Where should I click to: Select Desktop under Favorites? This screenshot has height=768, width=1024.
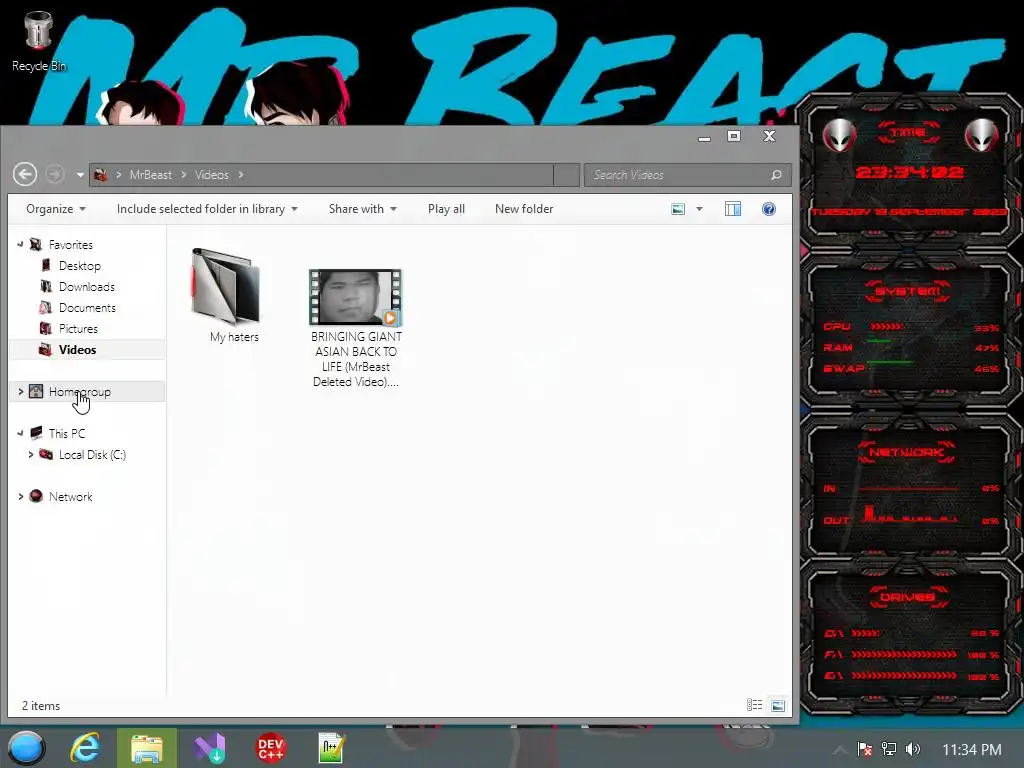[80, 266]
